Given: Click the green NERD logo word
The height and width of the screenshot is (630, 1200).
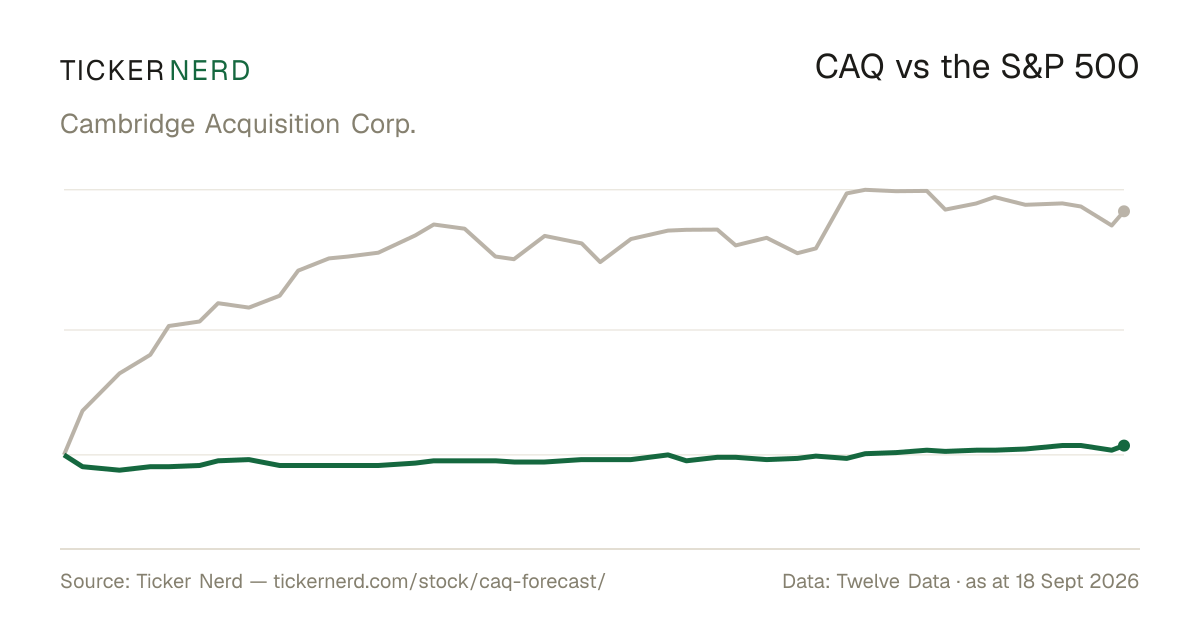Looking at the screenshot, I should point(210,71).
